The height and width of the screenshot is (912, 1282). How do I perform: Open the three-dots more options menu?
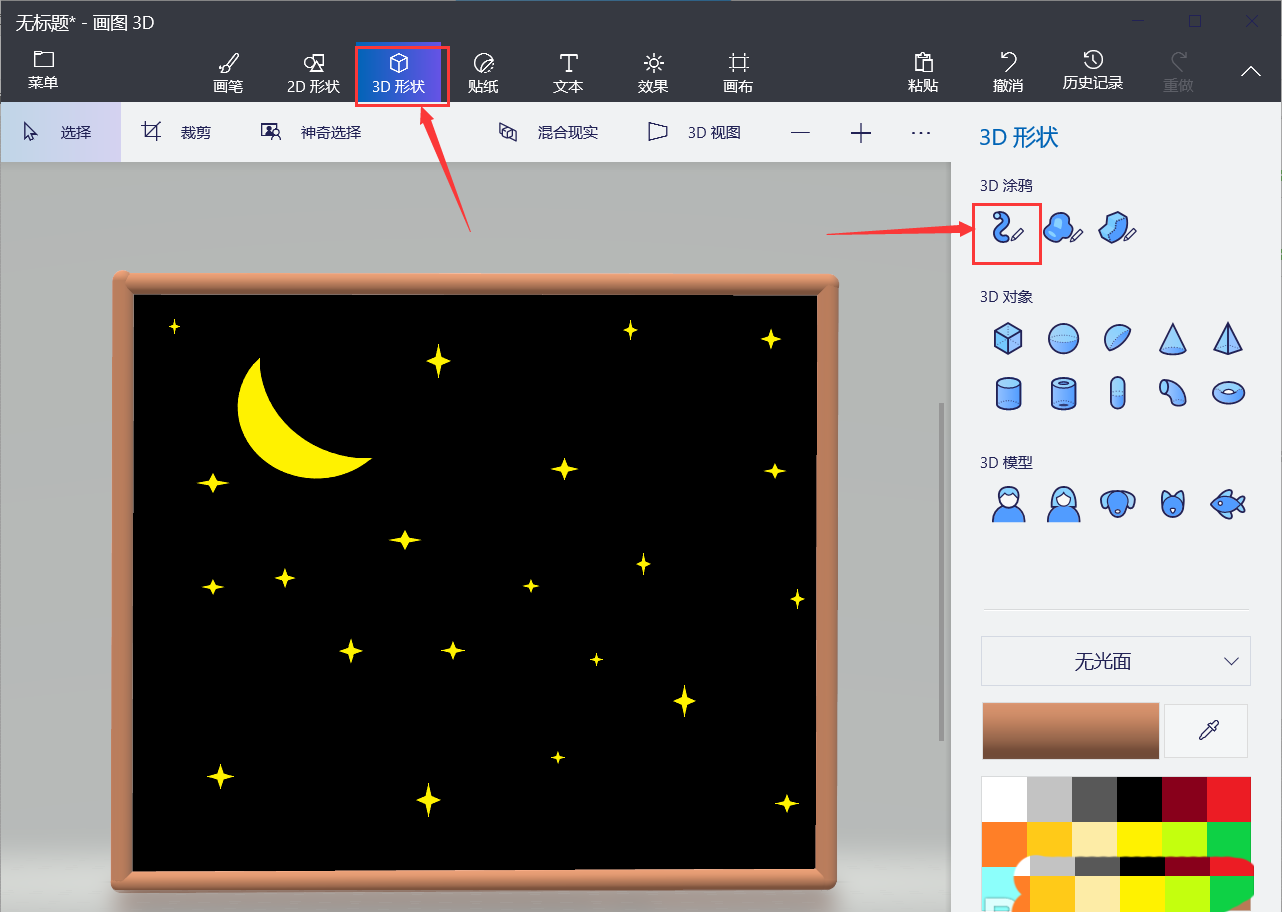(922, 133)
